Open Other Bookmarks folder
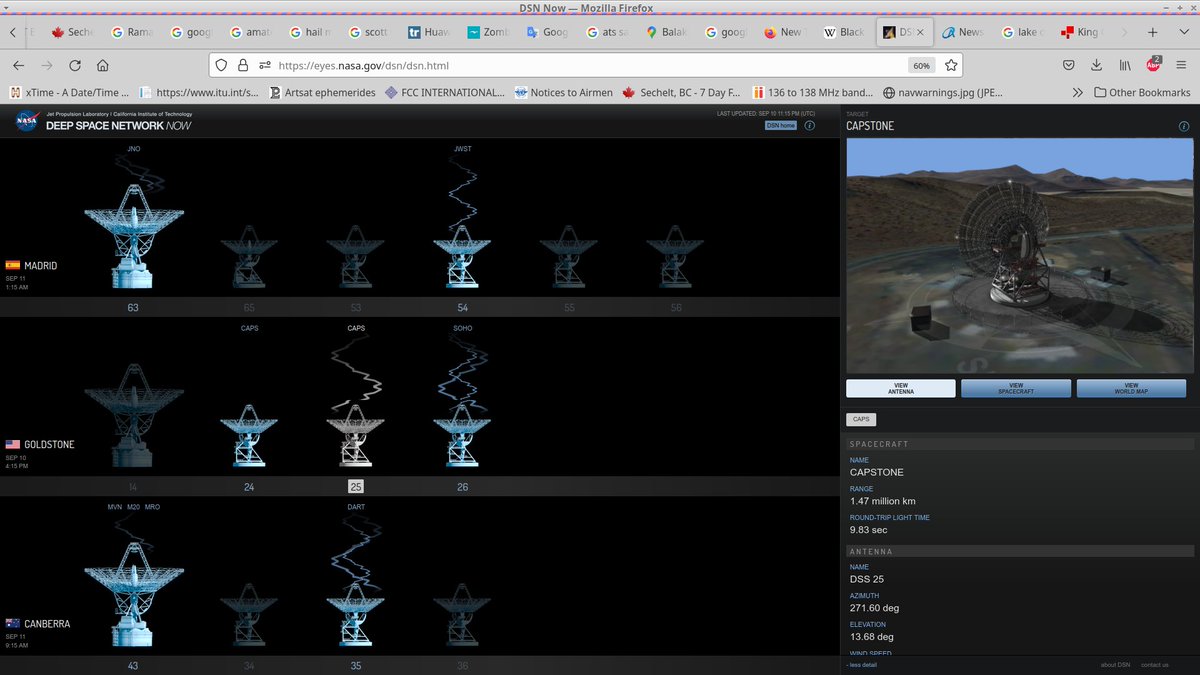Image resolution: width=1200 pixels, height=675 pixels. (x=1142, y=92)
